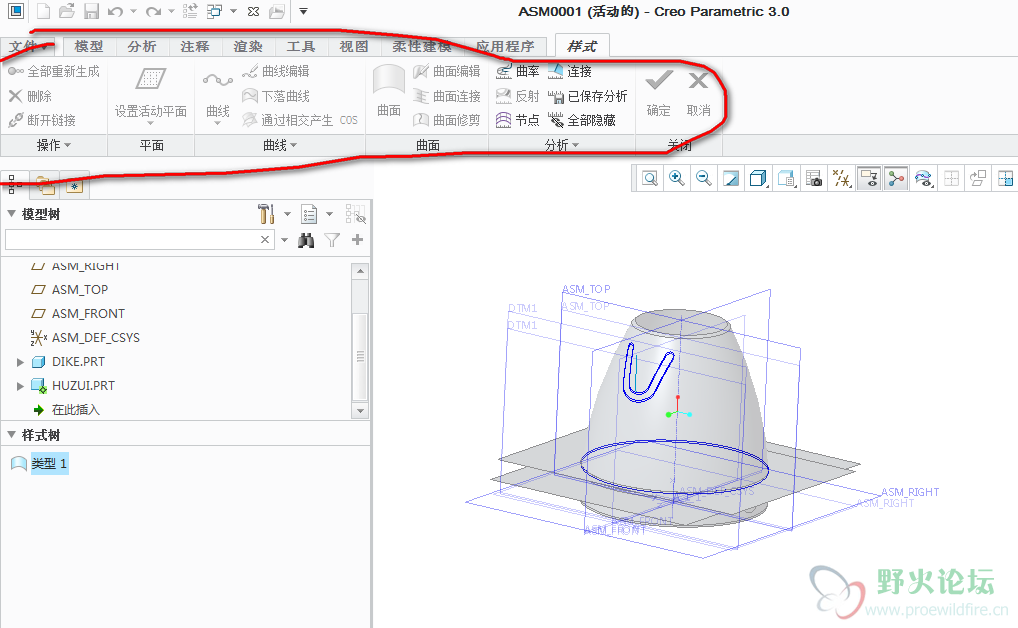Viewport: 1018px width, 628px height.
Task: Open the Undo history dropdown arrow
Action: point(133,11)
